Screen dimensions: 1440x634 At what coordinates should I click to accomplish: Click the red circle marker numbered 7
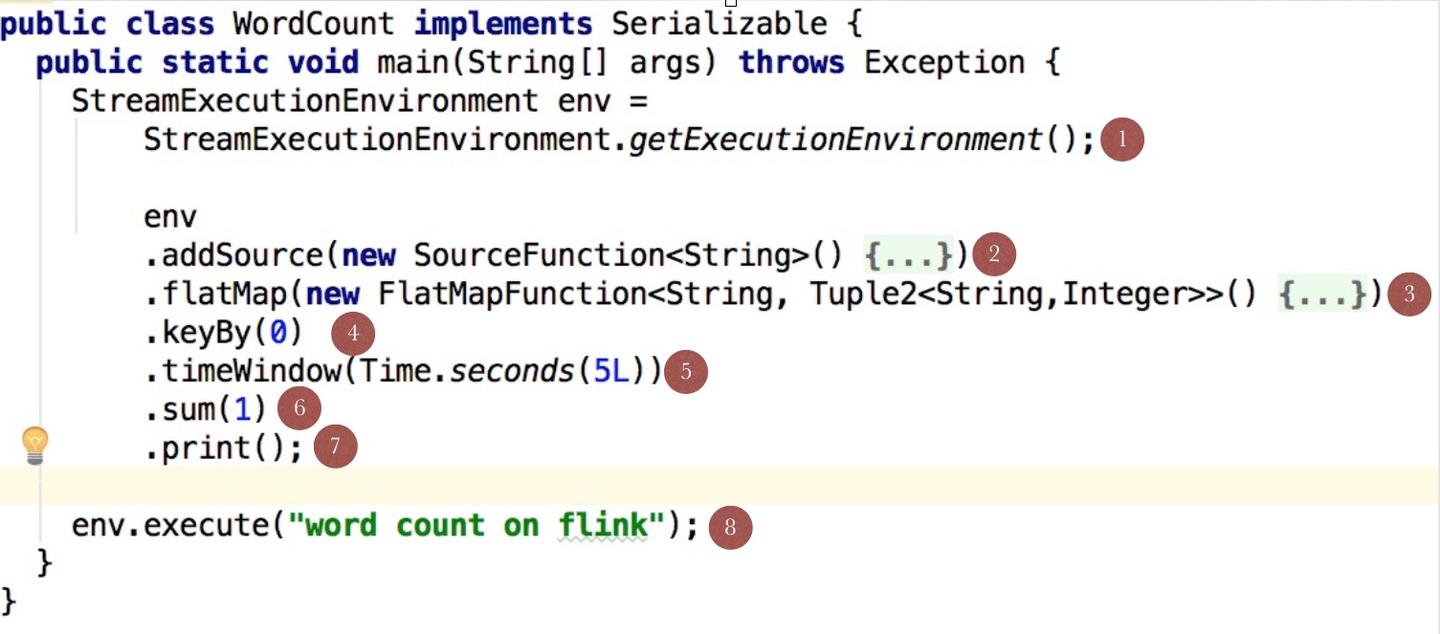[x=335, y=447]
